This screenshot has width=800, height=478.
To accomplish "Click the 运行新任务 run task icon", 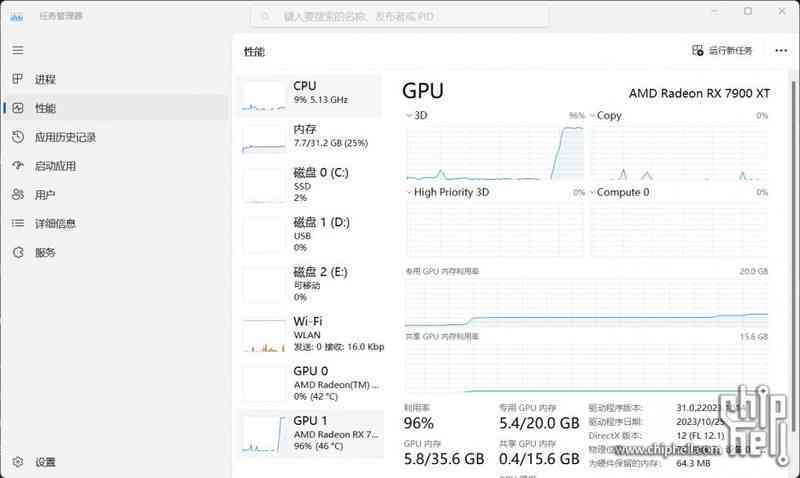I will tap(697, 50).
